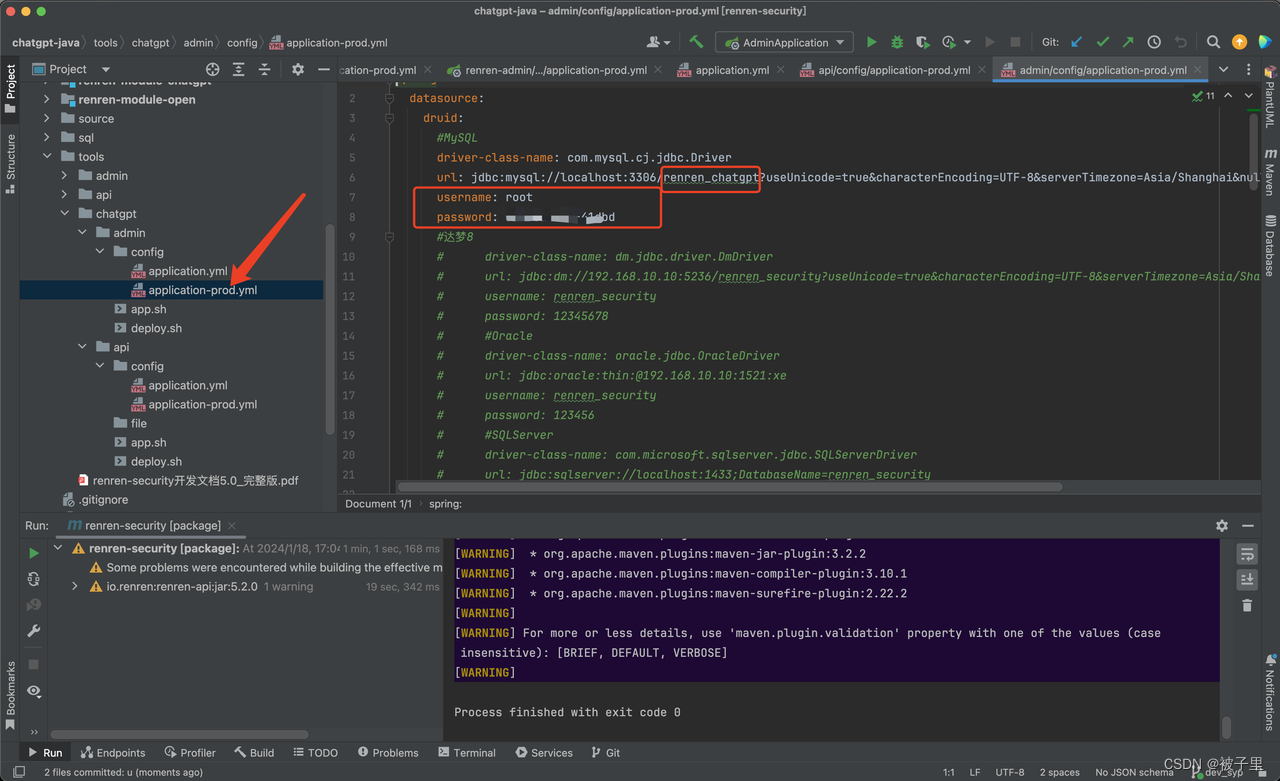This screenshot has width=1280, height=781.
Task: Click Select Opened File target icon
Action: click(212, 69)
